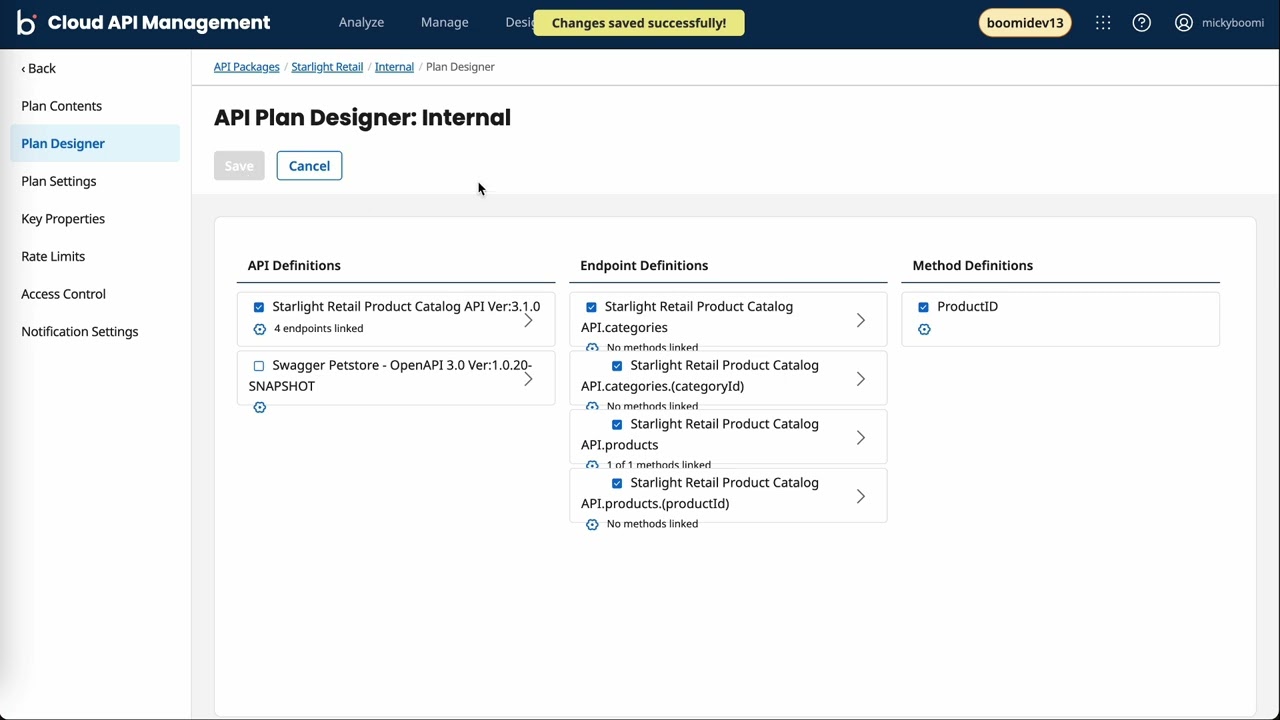The height and width of the screenshot is (720, 1280).
Task: Toggle API.products endpoint checkbox
Action: pos(617,424)
